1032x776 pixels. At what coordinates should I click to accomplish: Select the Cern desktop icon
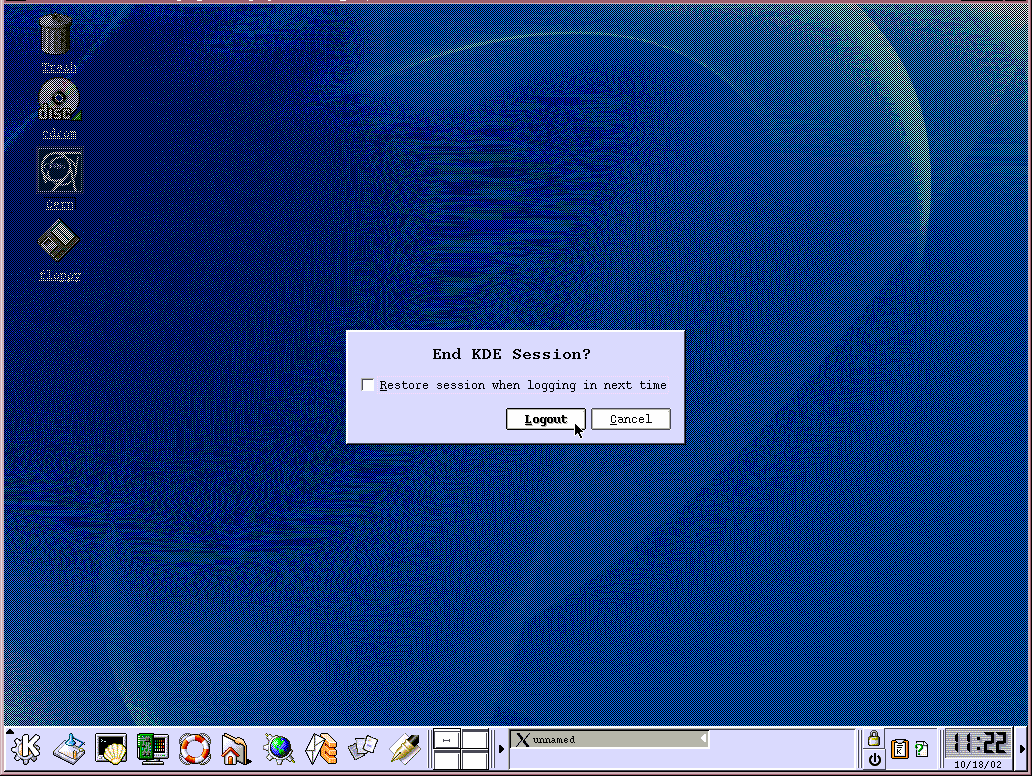[x=59, y=178]
